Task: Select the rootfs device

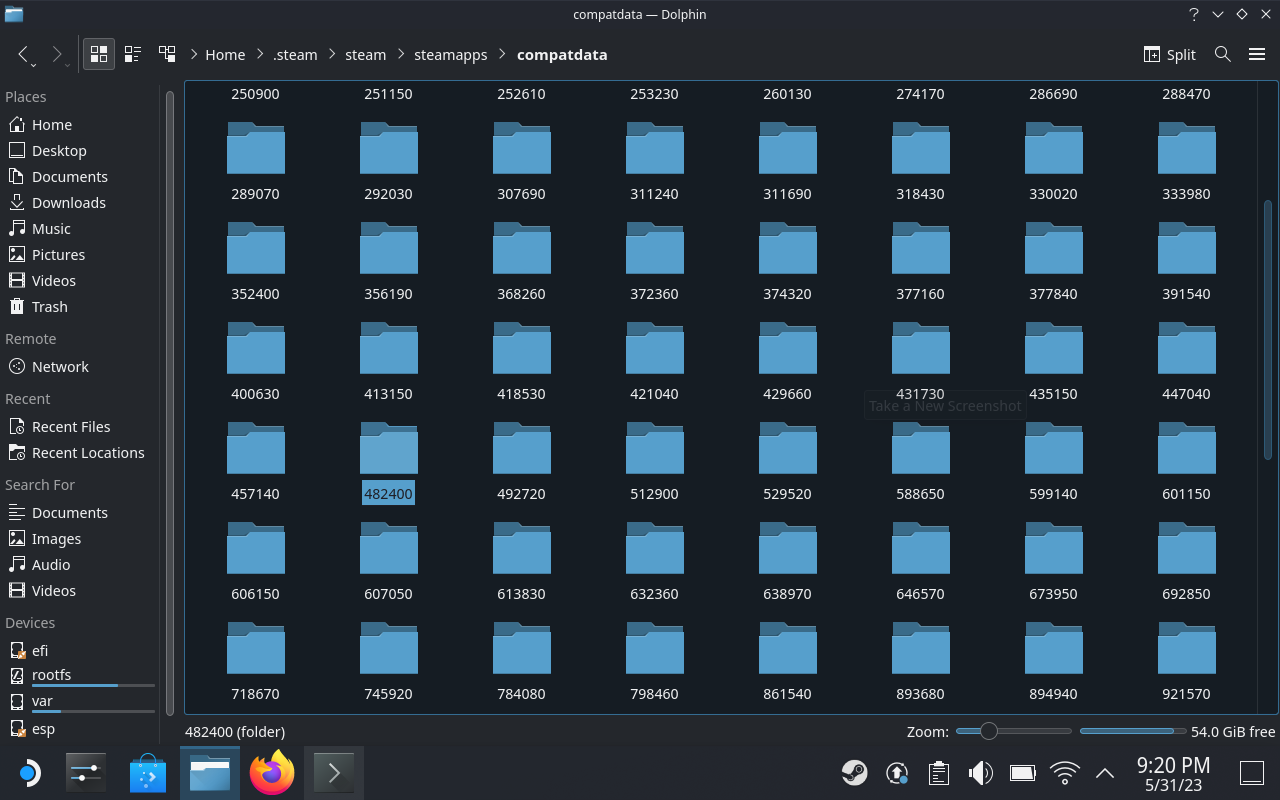Action: [x=51, y=675]
